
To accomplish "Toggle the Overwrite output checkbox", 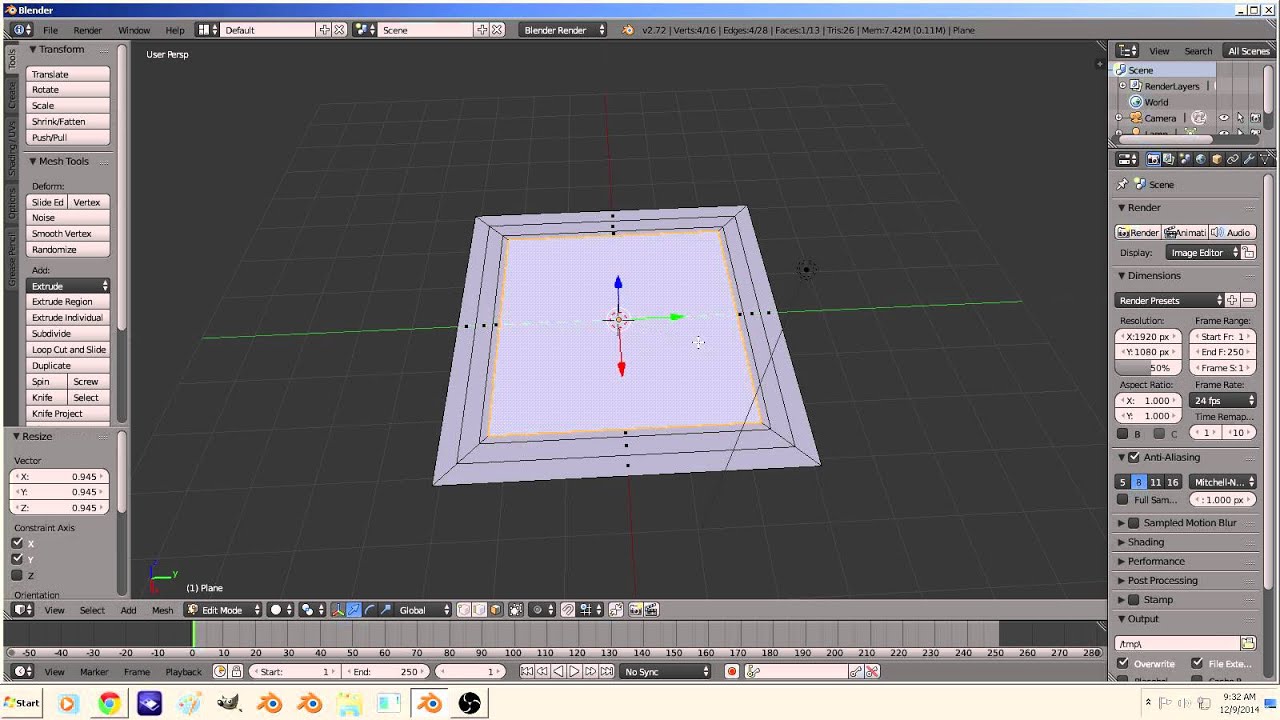I will (x=1122, y=663).
